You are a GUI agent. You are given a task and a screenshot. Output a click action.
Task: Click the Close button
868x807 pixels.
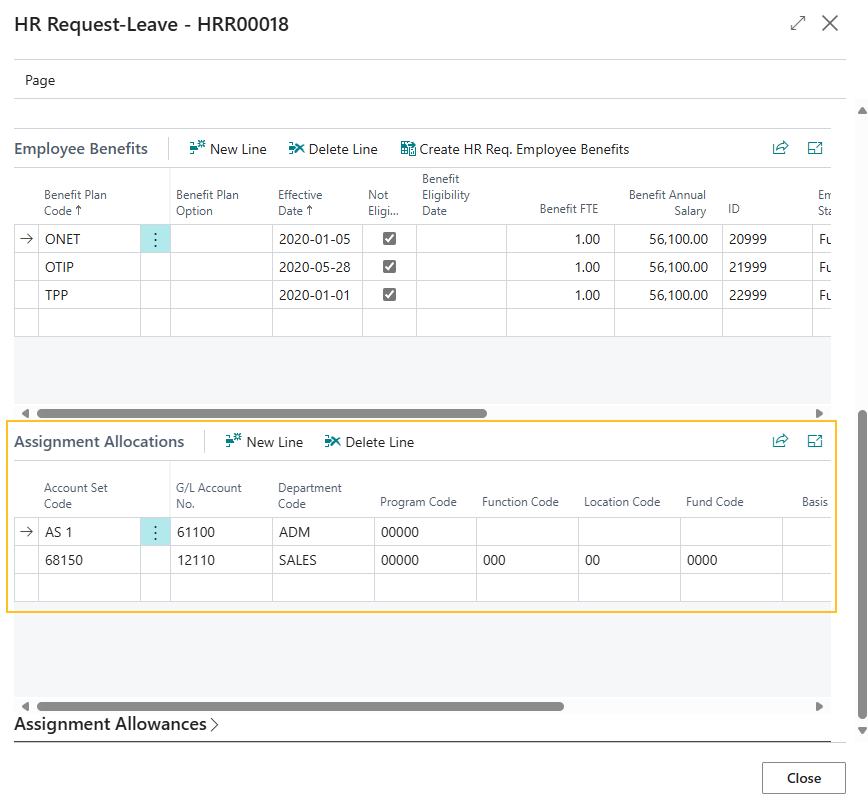804,777
